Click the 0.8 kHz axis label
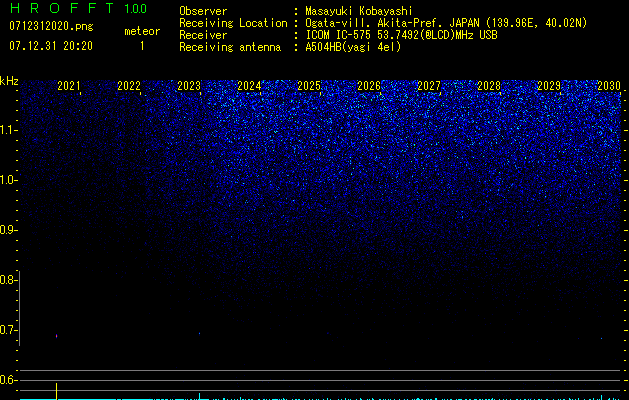 (8, 280)
